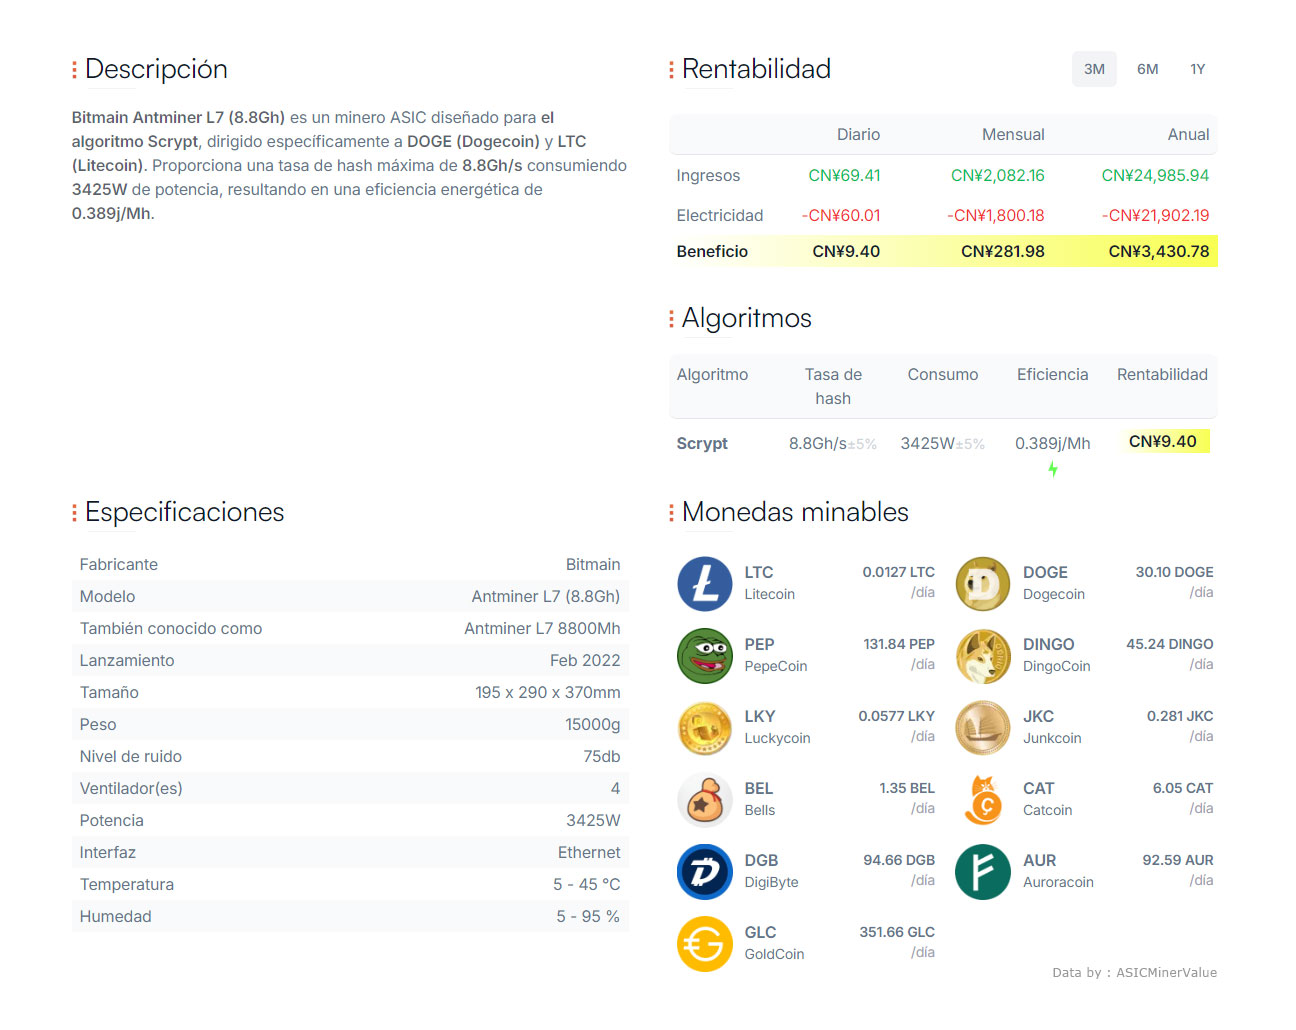Click the Peso value 15000g
This screenshot has height=1030, width=1296.
point(593,724)
